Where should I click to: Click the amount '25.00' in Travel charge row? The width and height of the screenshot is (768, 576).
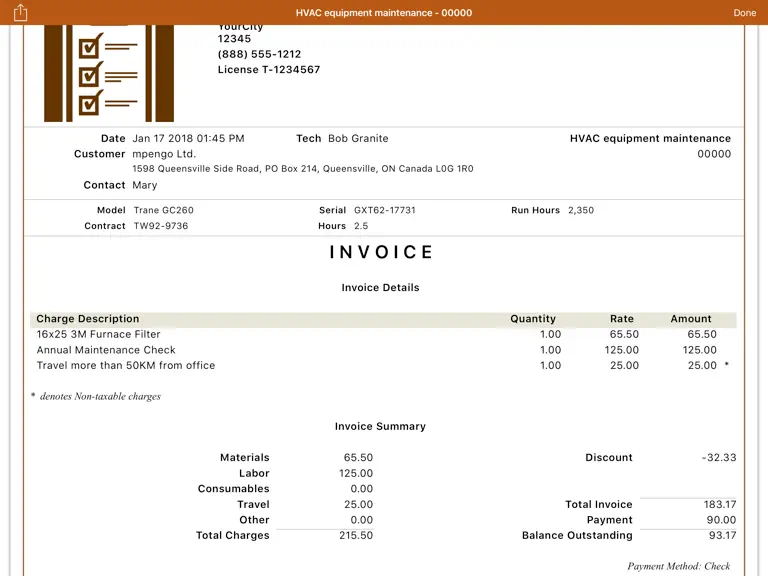point(702,365)
